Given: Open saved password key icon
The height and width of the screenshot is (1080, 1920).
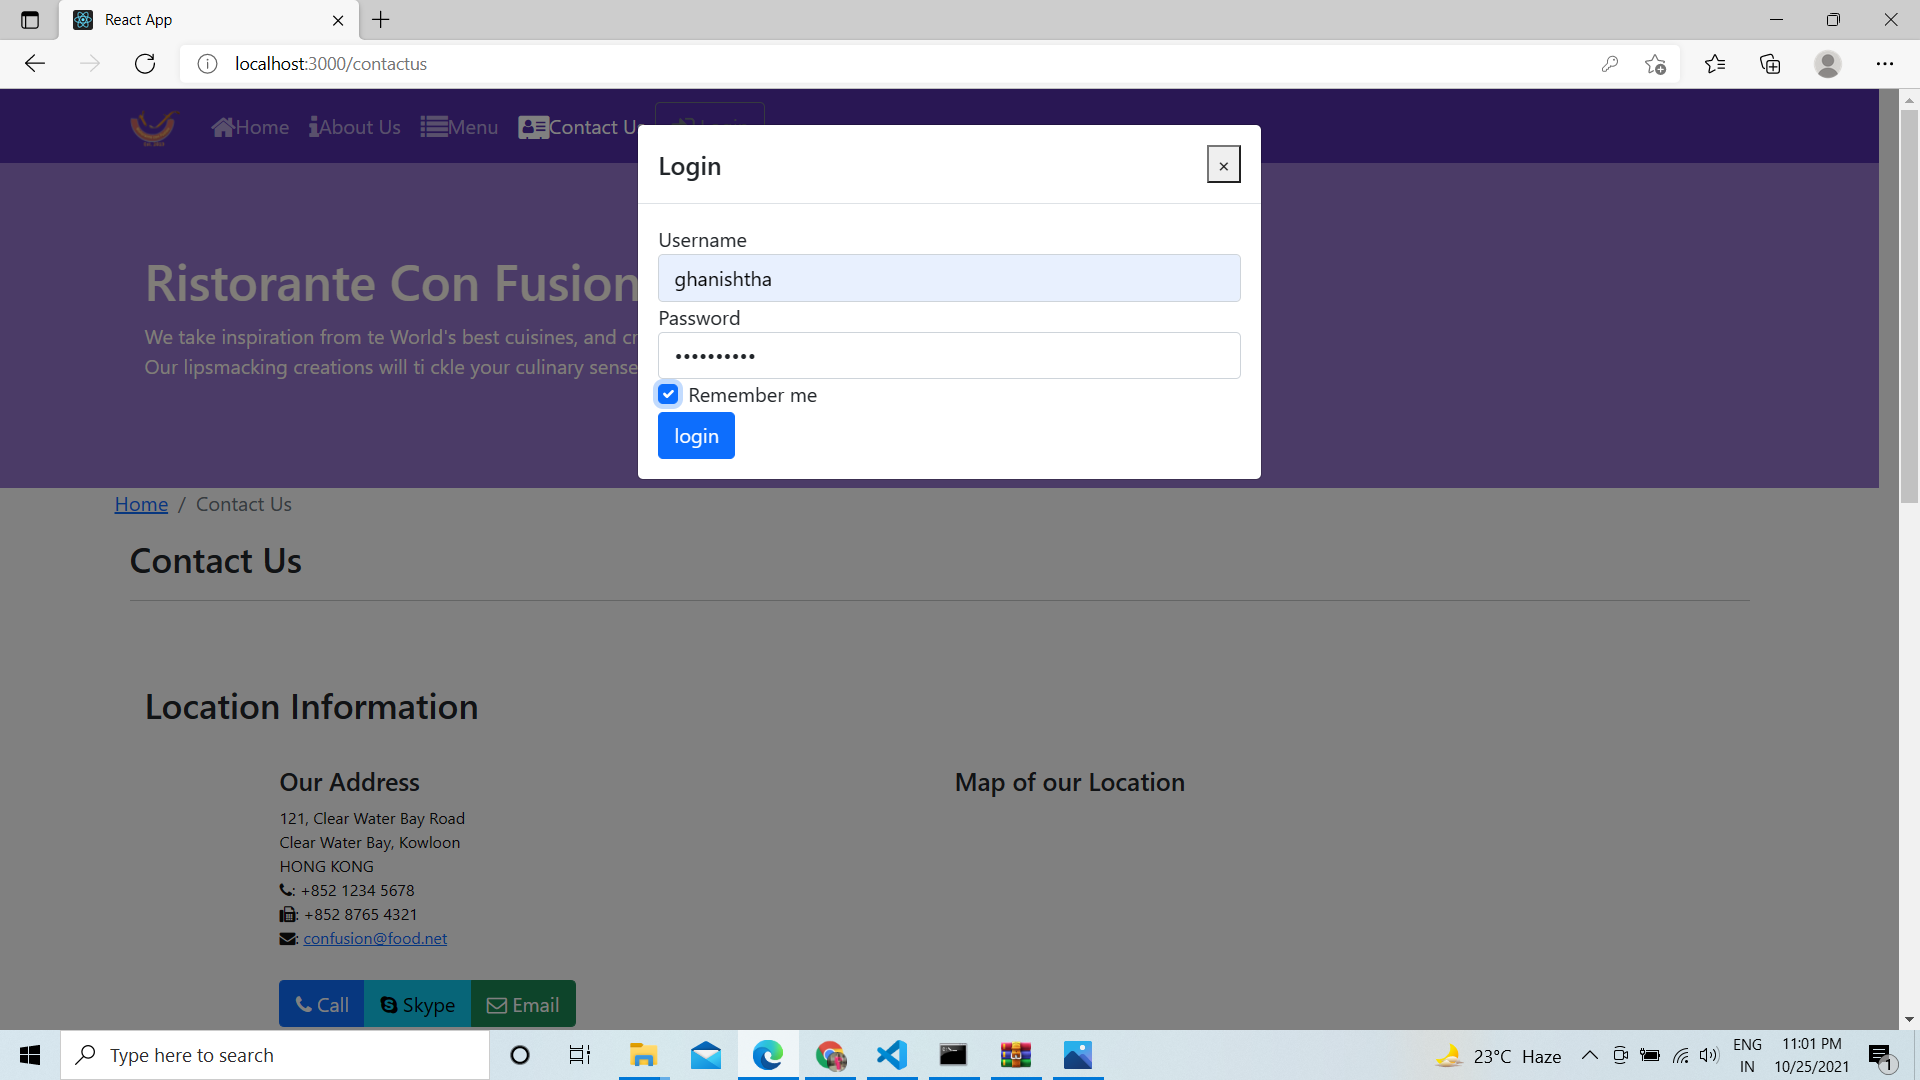Looking at the screenshot, I should tap(1609, 64).
